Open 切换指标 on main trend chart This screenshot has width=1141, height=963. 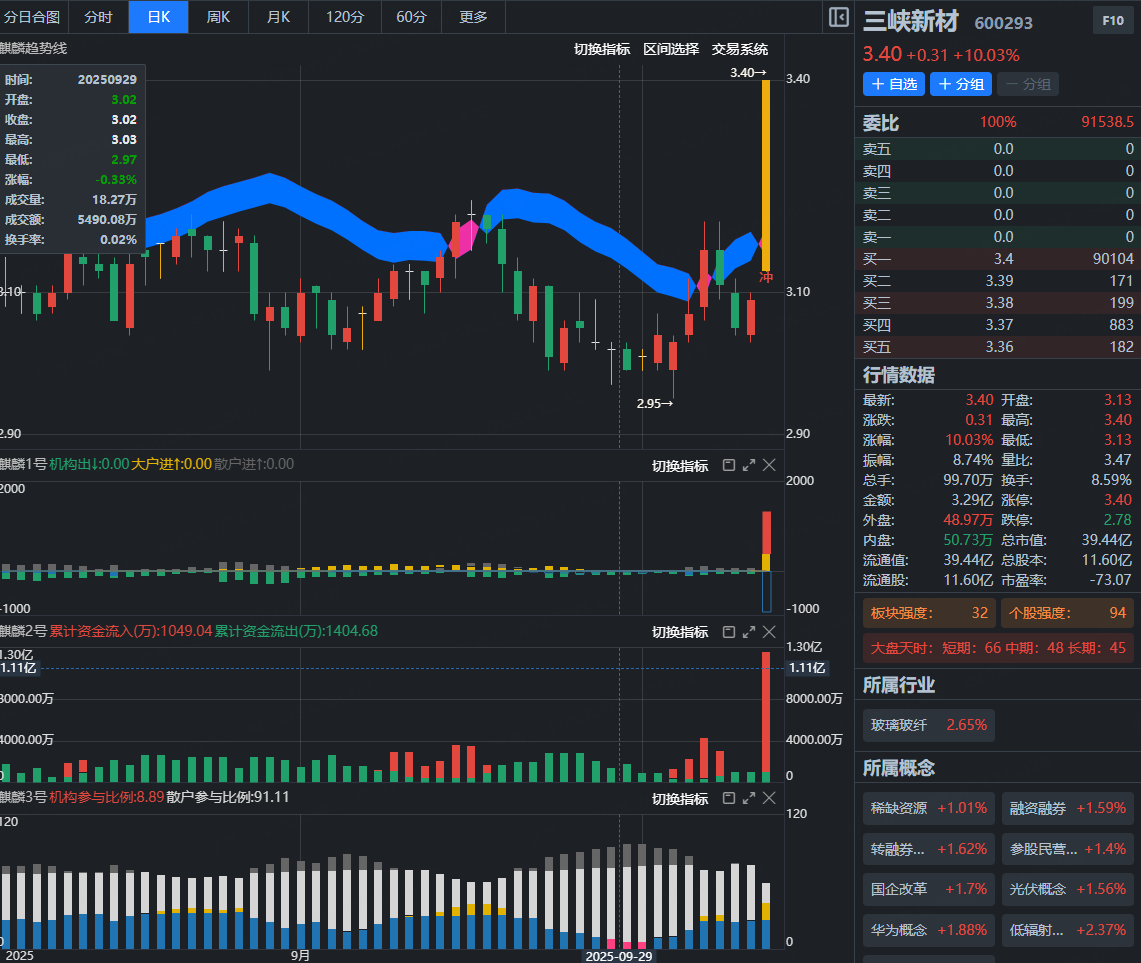(601, 49)
